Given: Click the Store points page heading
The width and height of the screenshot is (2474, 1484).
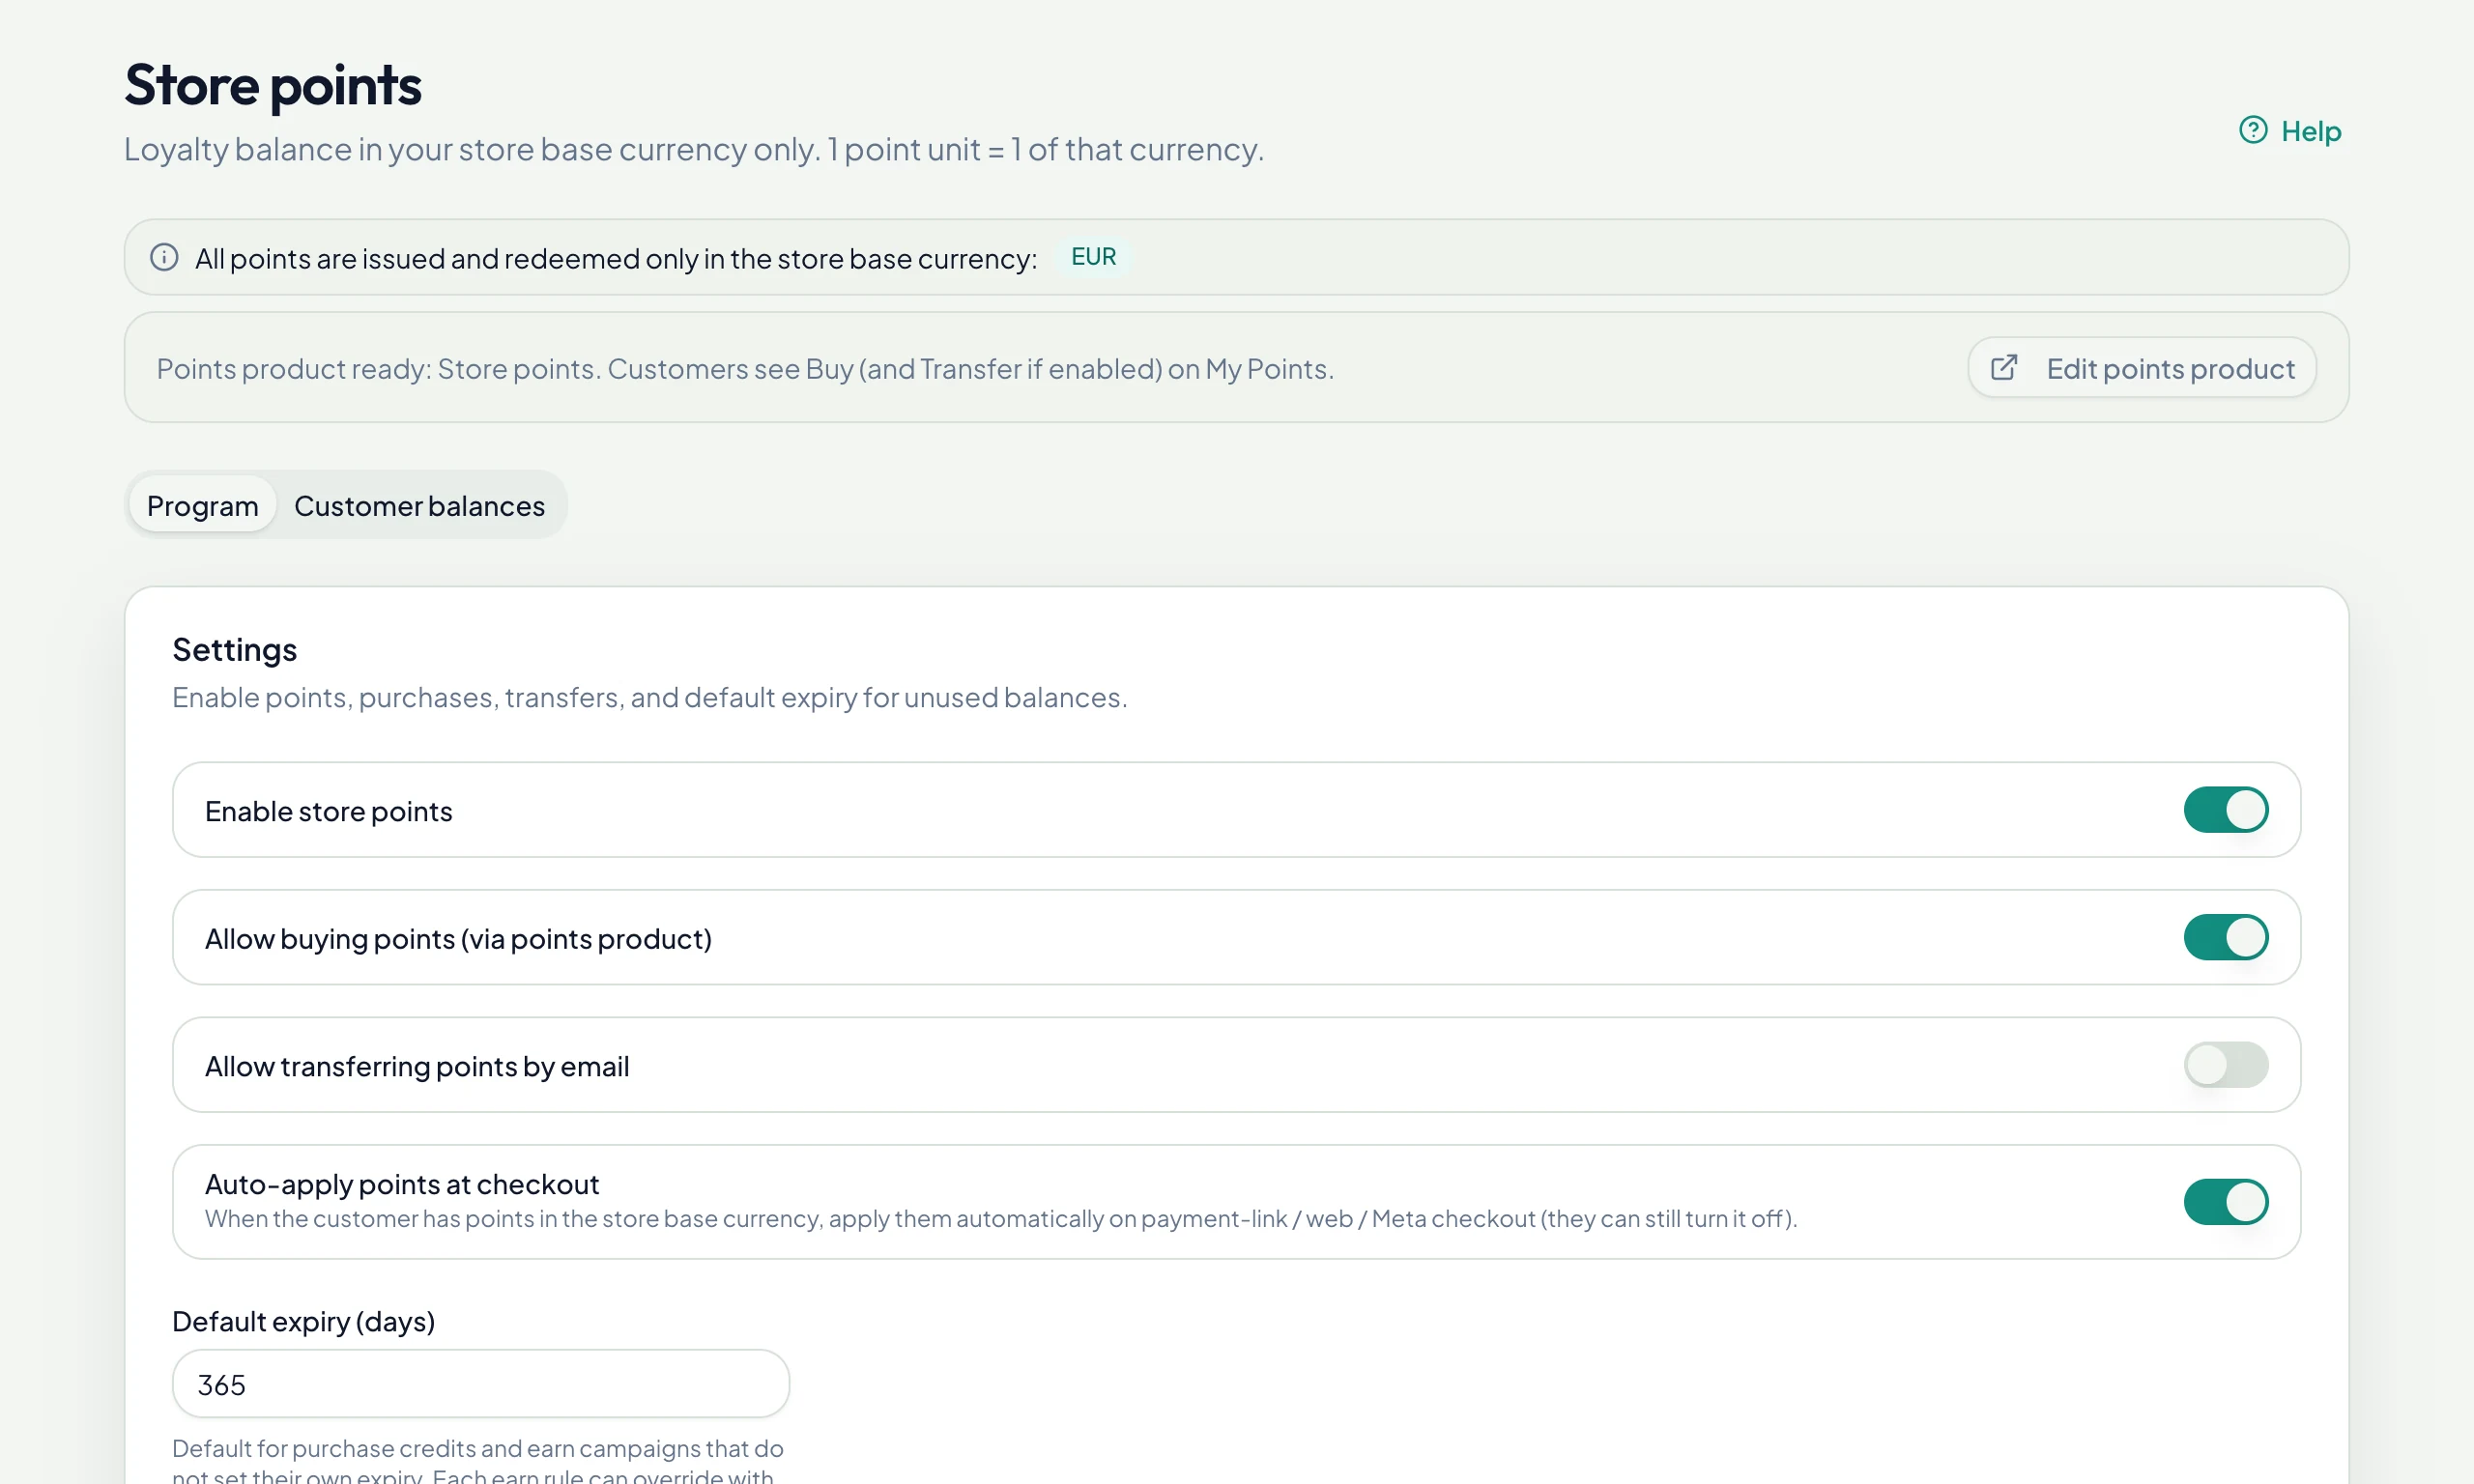Looking at the screenshot, I should tap(273, 84).
